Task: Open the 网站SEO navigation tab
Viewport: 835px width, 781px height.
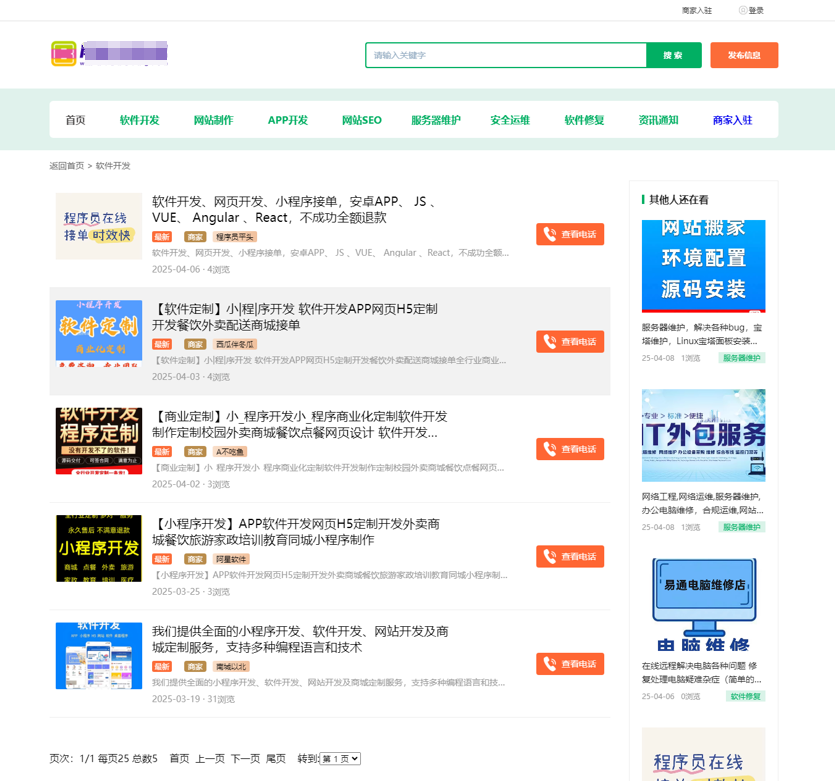Action: 362,120
